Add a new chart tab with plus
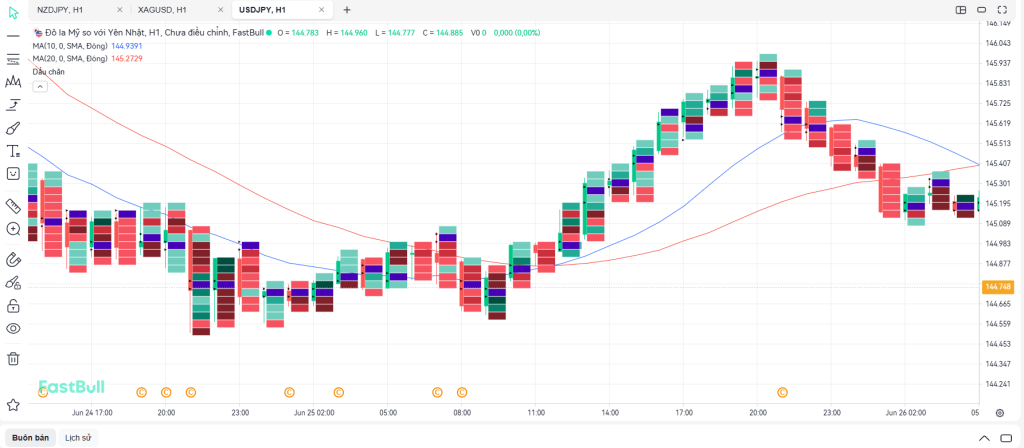Screen dimensions: 1024x448 pyautogui.click(x=347, y=10)
